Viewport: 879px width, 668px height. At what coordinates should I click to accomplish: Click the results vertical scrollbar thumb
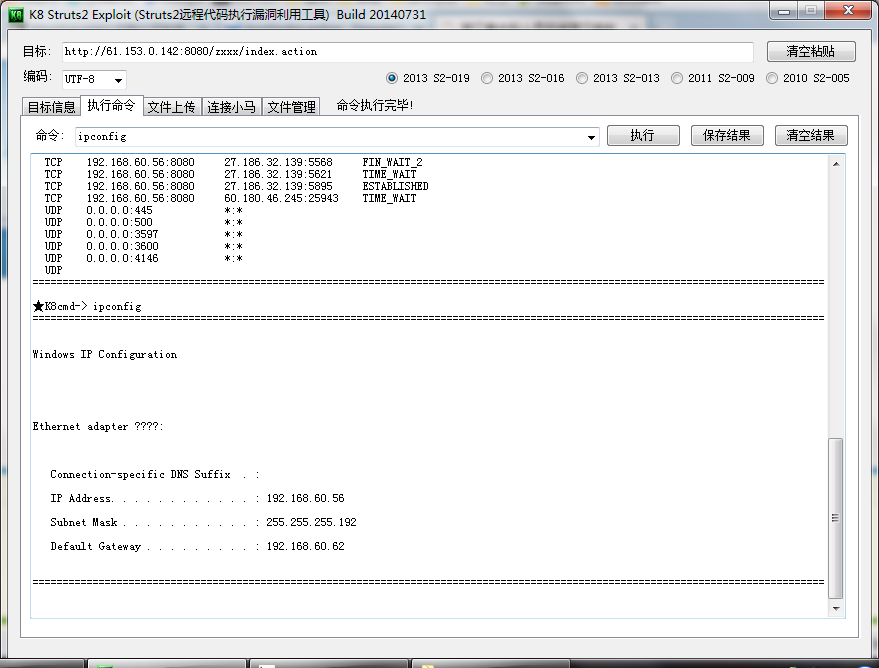click(x=835, y=518)
